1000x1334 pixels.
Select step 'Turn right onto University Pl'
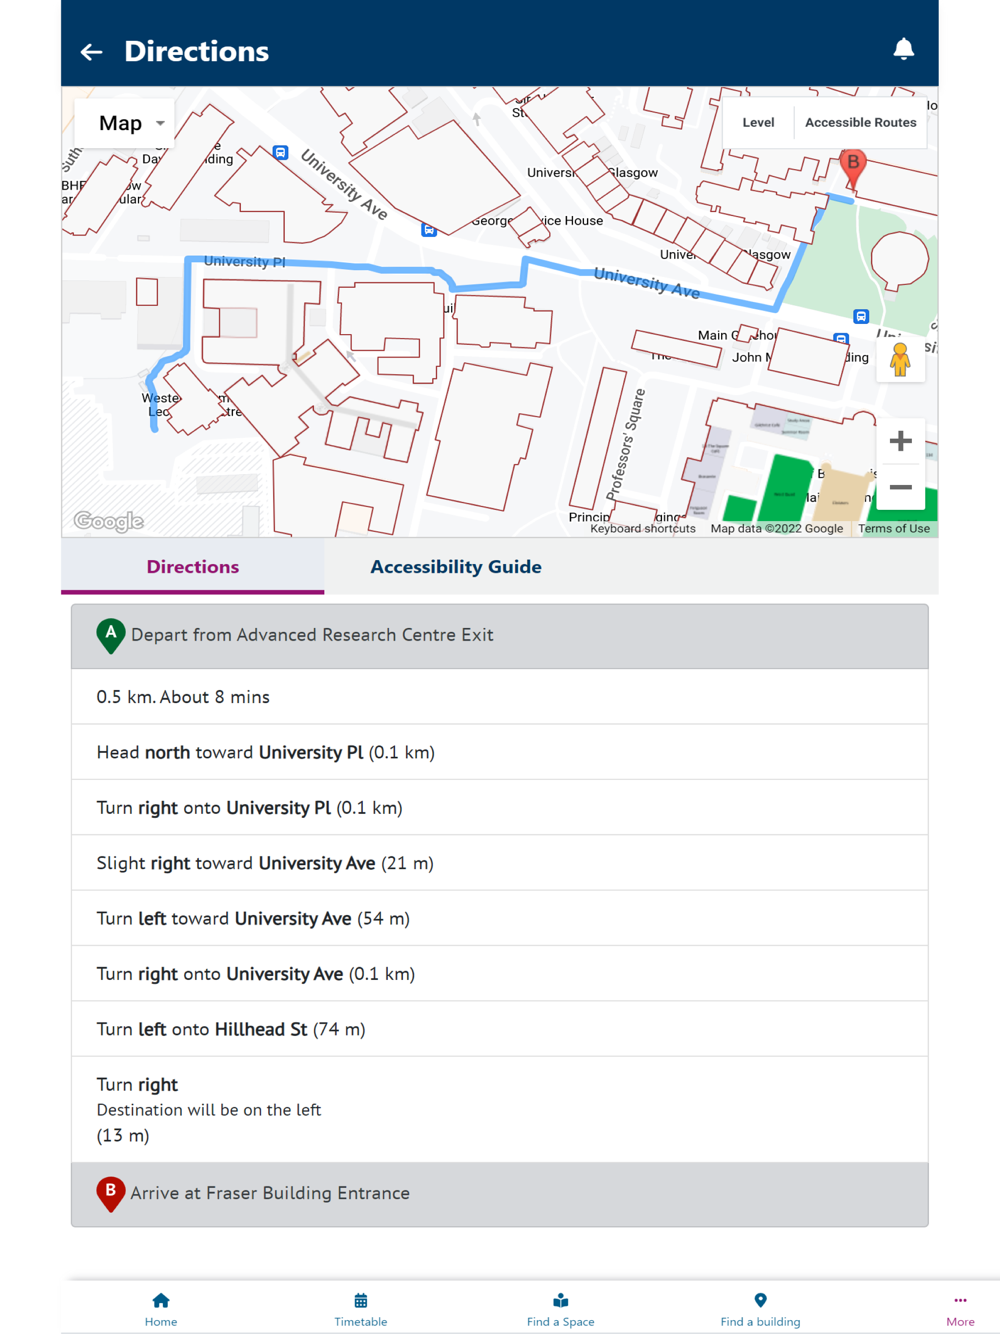pyautogui.click(x=500, y=808)
